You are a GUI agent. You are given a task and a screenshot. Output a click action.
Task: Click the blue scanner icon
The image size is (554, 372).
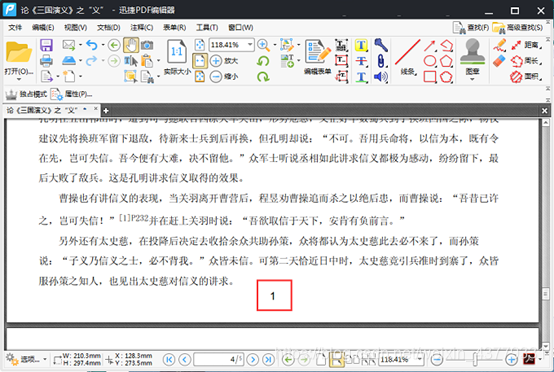69,61
